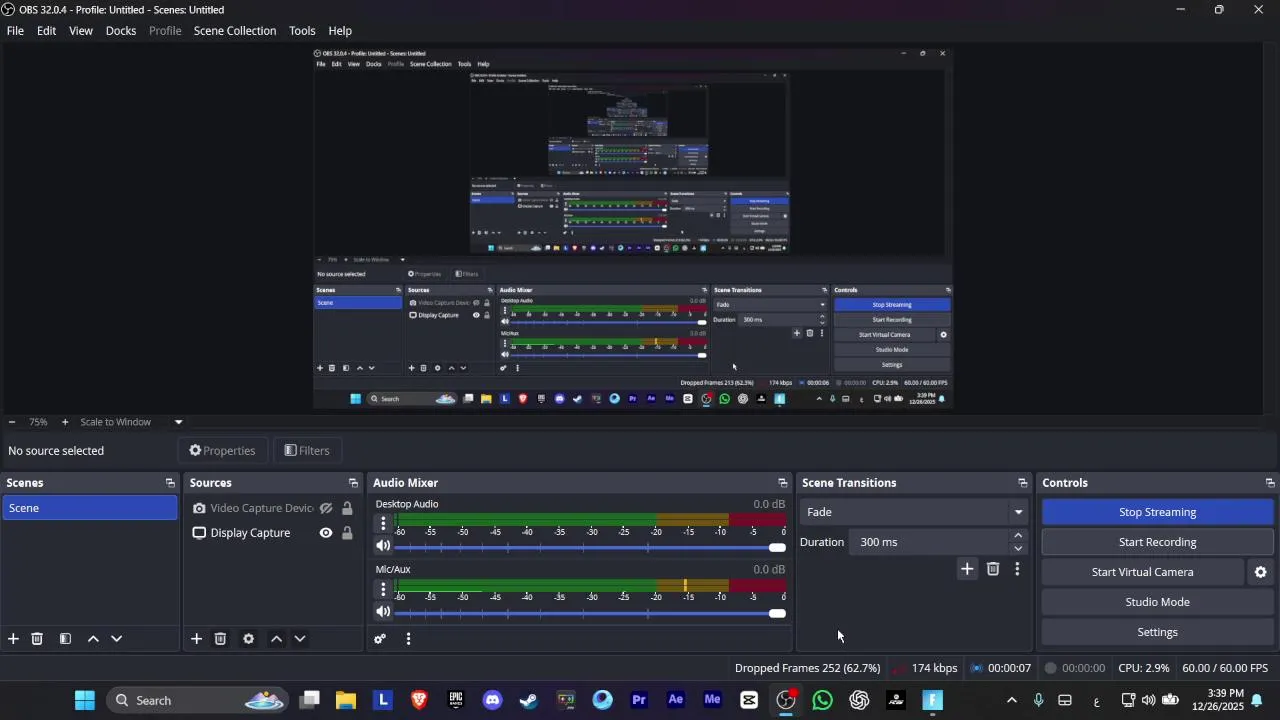Open source Properties button
The width and height of the screenshot is (1280, 720).
pos(223,451)
